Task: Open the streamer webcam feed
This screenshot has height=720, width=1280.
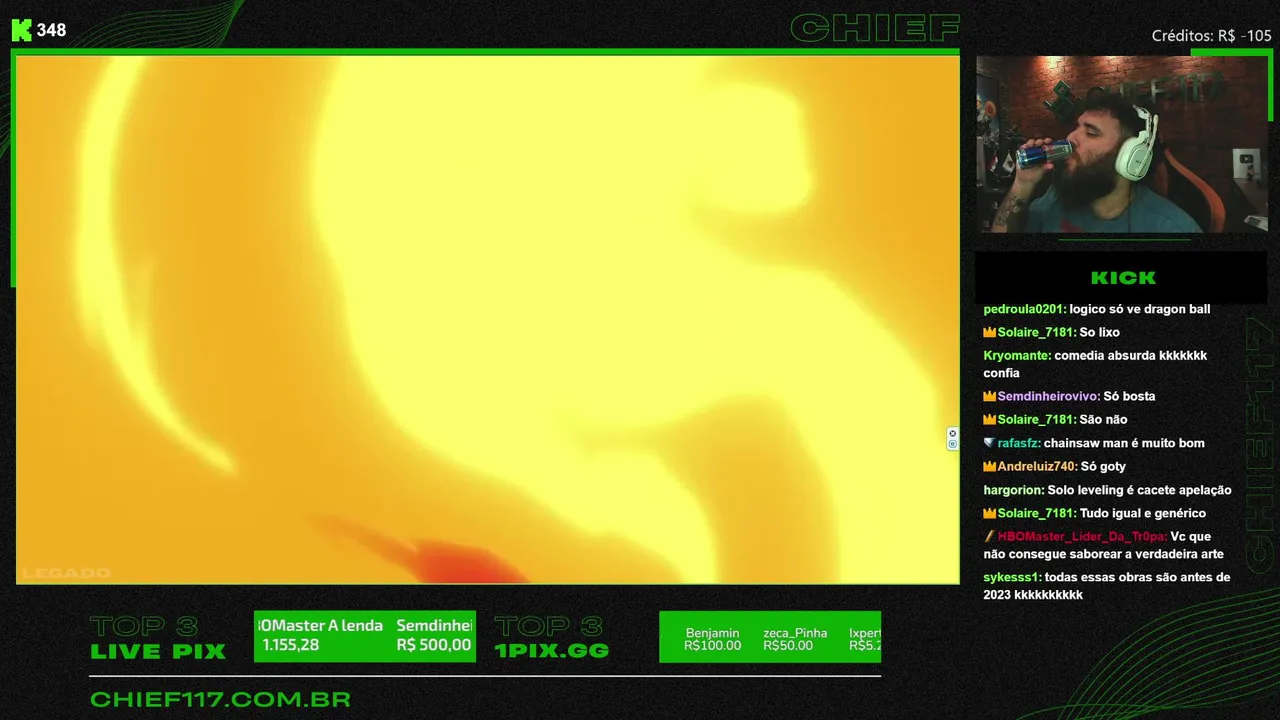Action: point(1122,144)
